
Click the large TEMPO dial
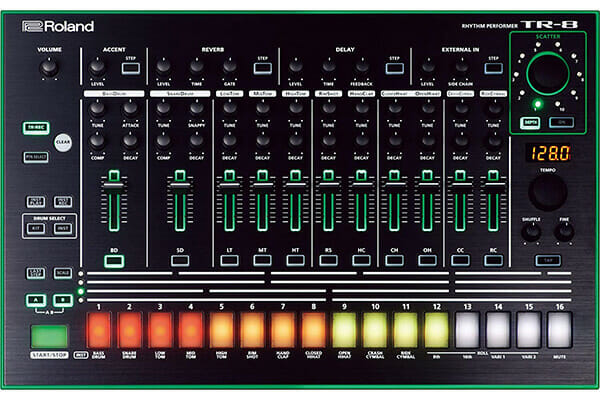click(x=548, y=193)
